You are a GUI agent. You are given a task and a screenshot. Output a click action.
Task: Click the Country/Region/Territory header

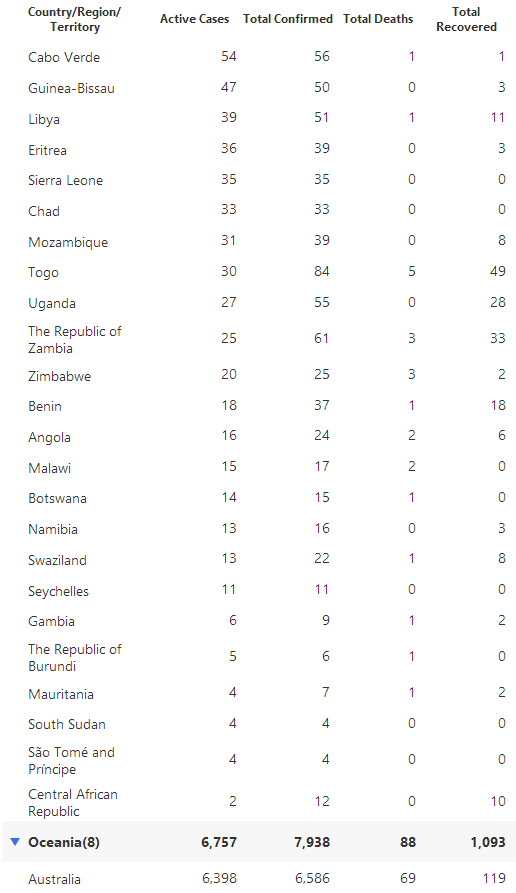coord(75,19)
